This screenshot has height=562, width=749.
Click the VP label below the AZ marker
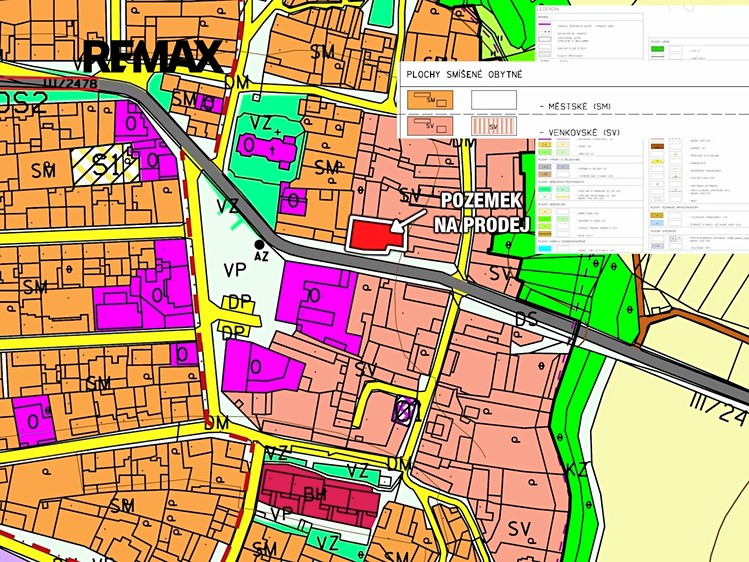coord(235,270)
